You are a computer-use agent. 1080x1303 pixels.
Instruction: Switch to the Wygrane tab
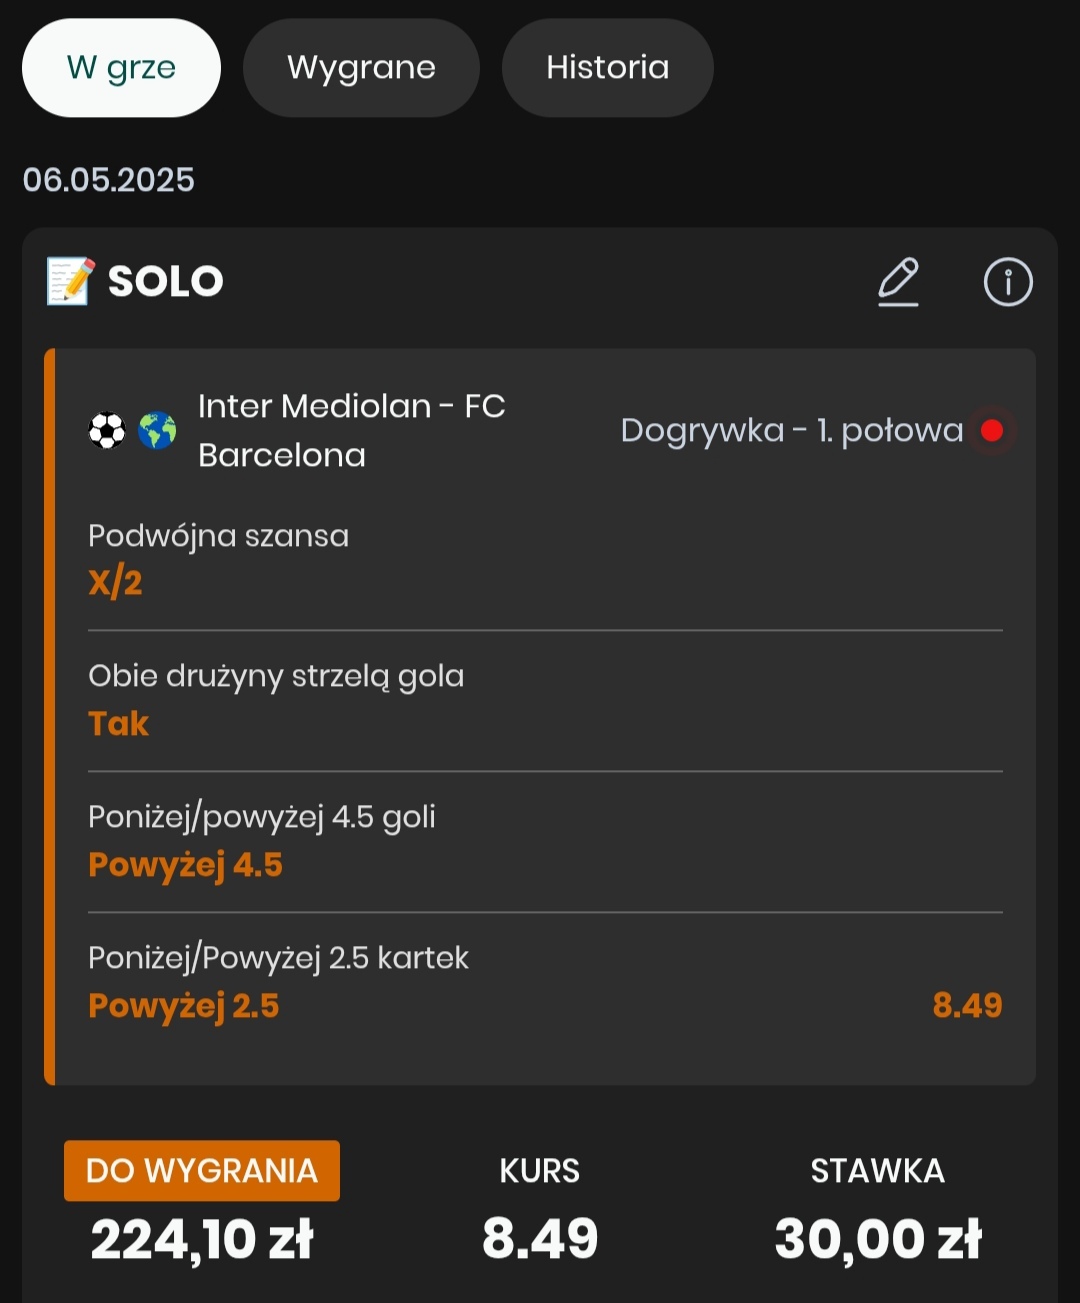click(x=361, y=68)
